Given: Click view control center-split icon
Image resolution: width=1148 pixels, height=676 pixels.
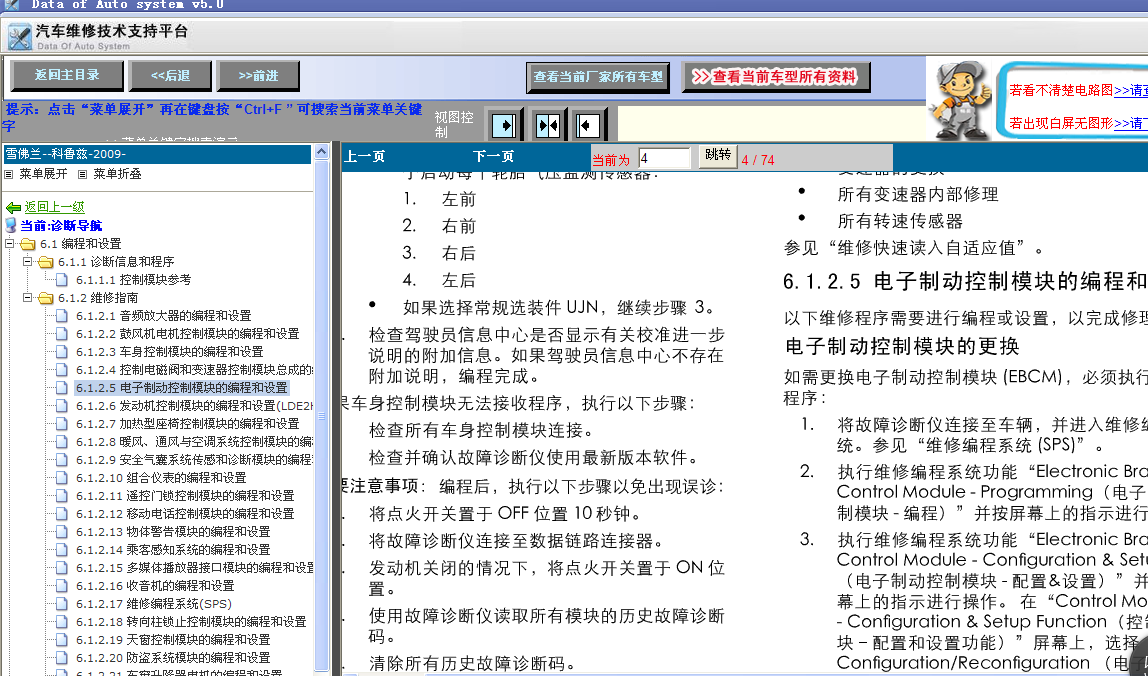Looking at the screenshot, I should pos(548,125).
